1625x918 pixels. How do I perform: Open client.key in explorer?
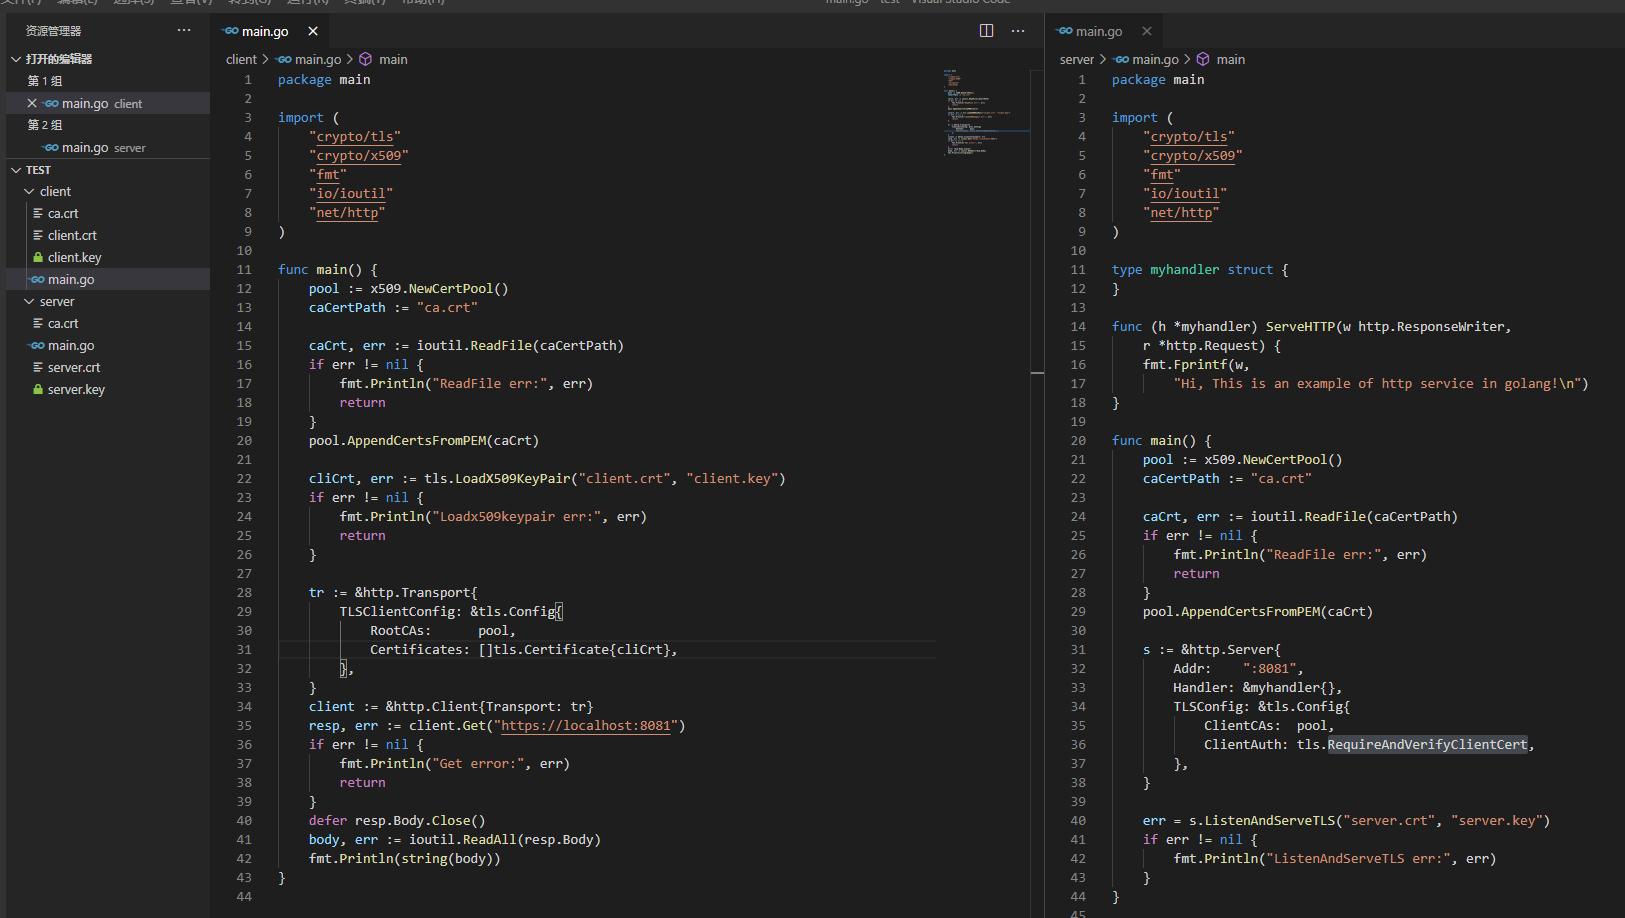[x=108, y=257]
